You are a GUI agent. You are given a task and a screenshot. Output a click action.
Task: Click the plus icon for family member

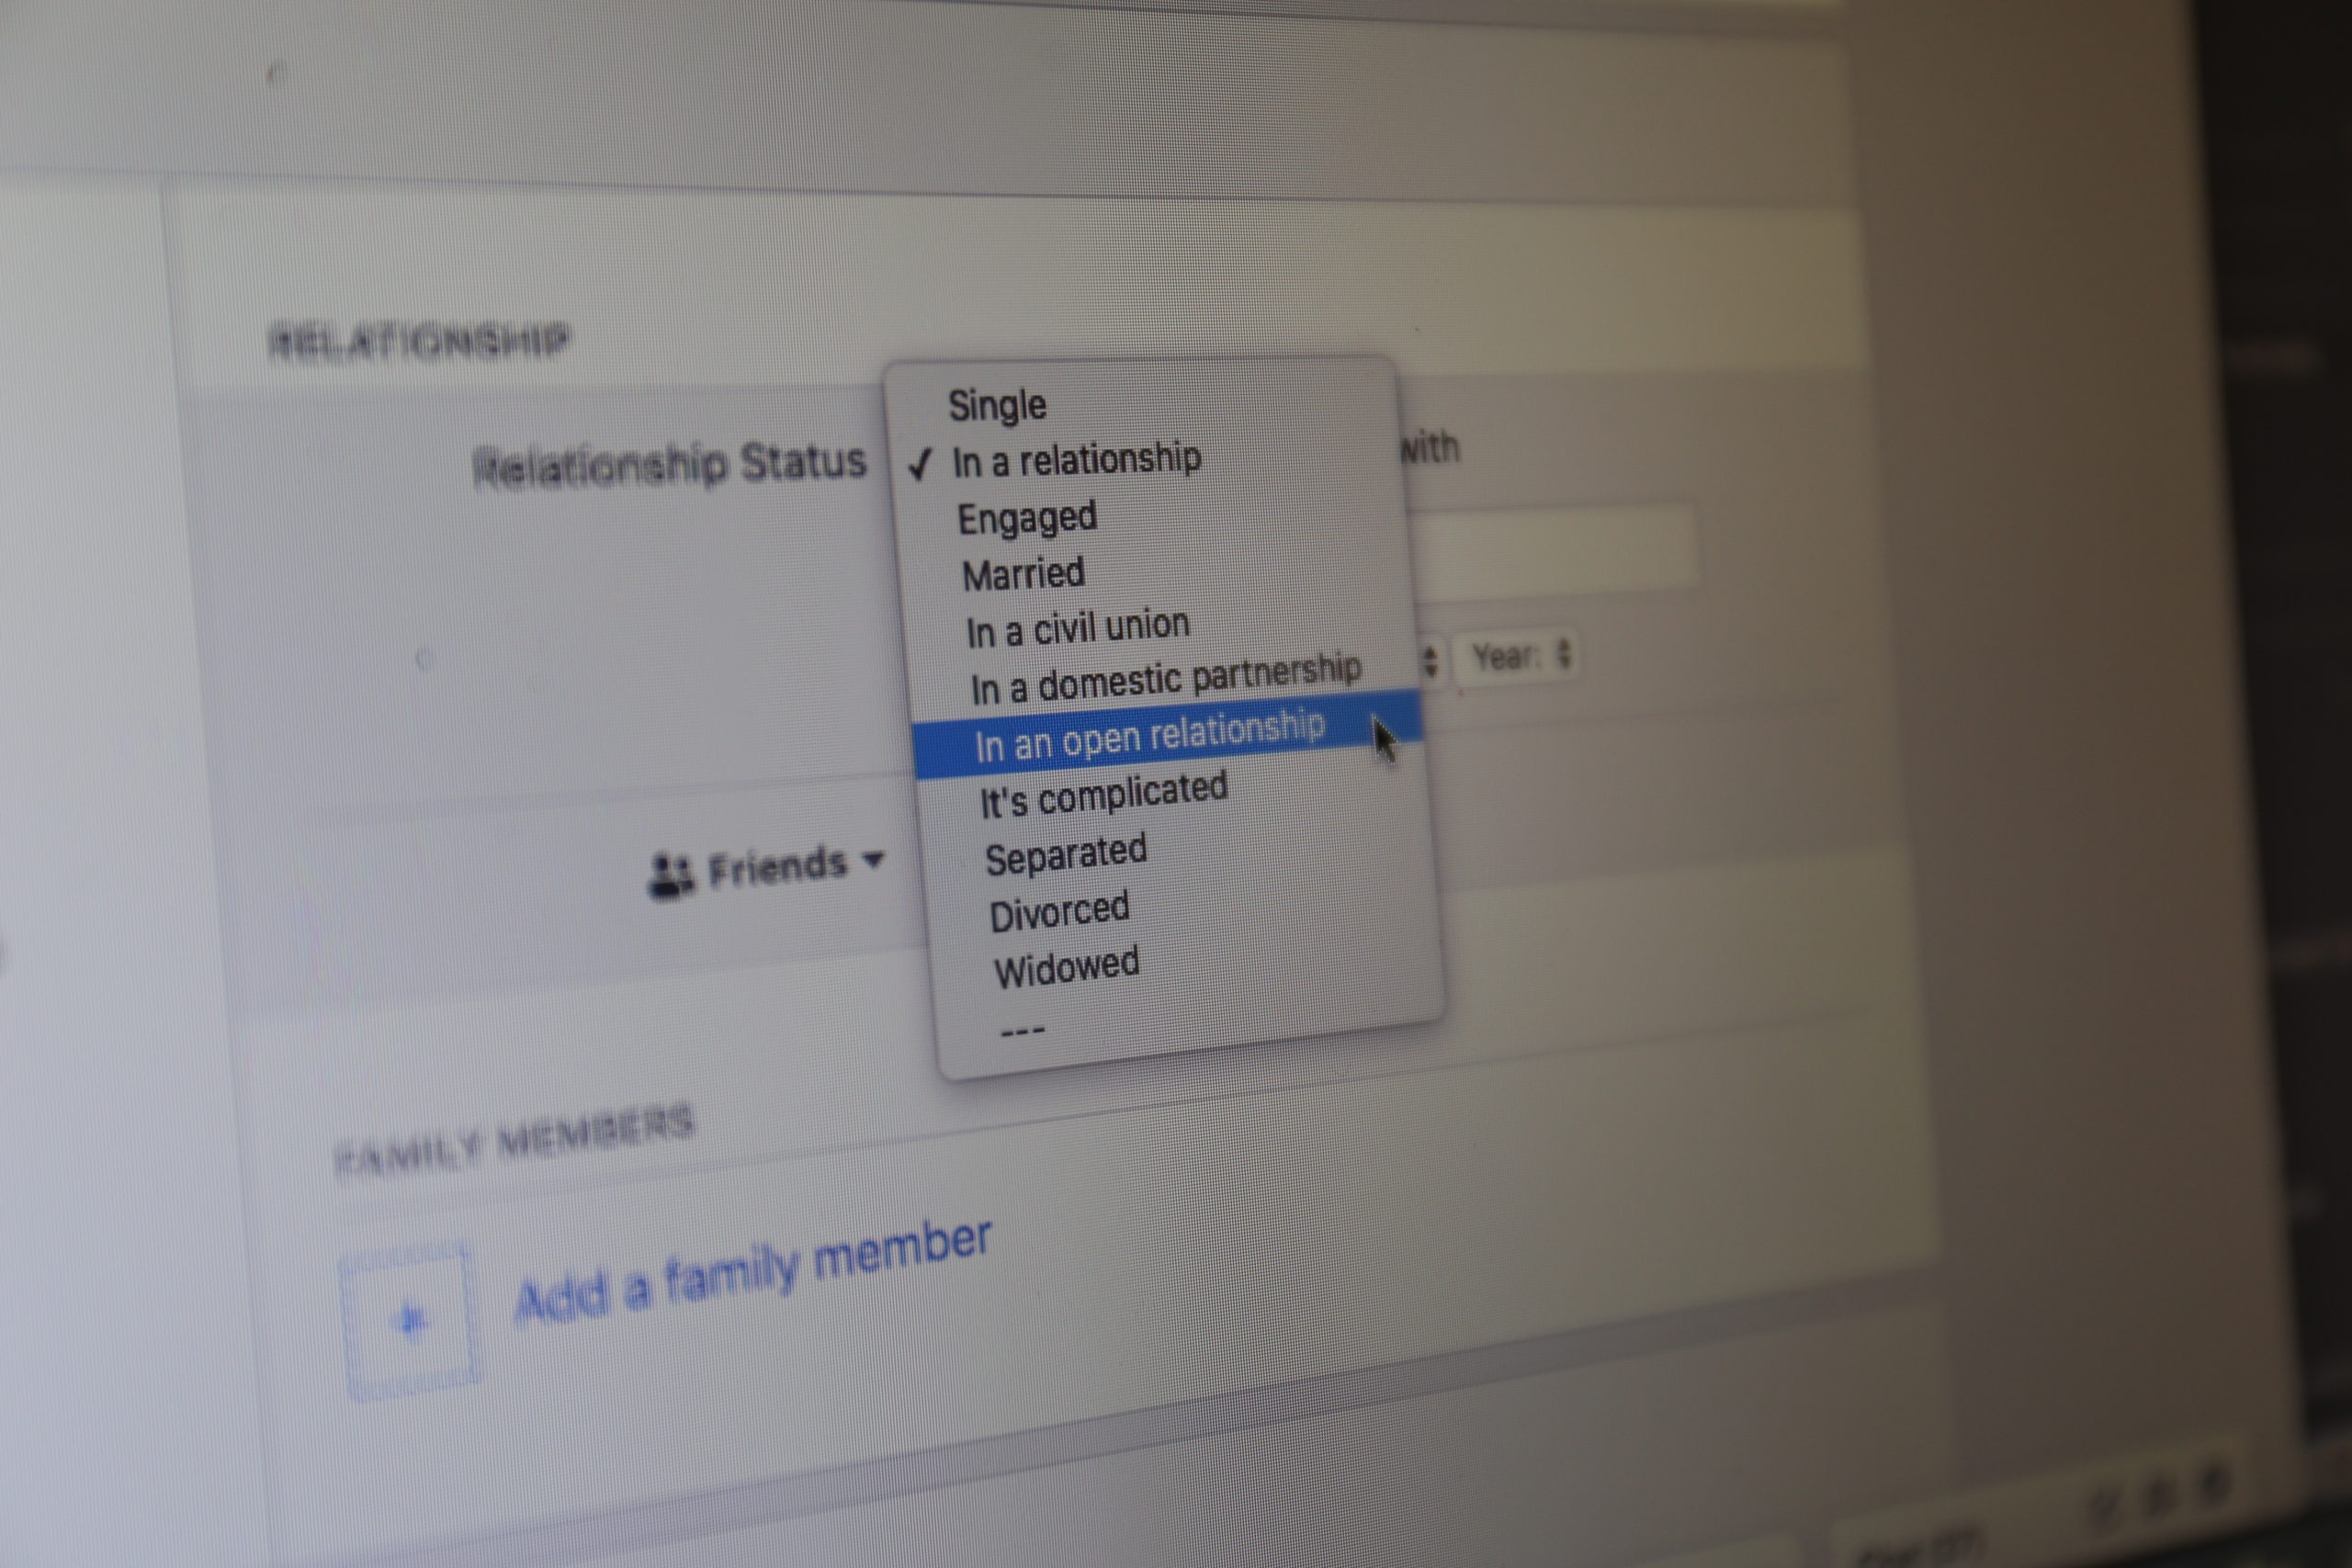point(410,1320)
